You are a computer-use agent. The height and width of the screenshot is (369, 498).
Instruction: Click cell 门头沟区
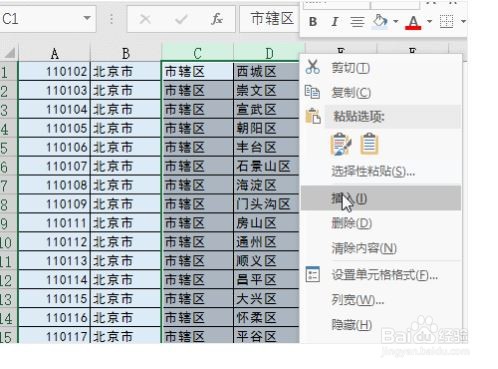point(266,204)
